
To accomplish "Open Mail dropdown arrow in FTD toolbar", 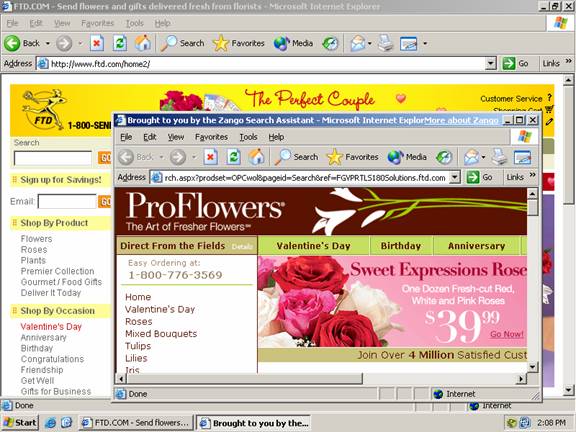I will (x=370, y=43).
